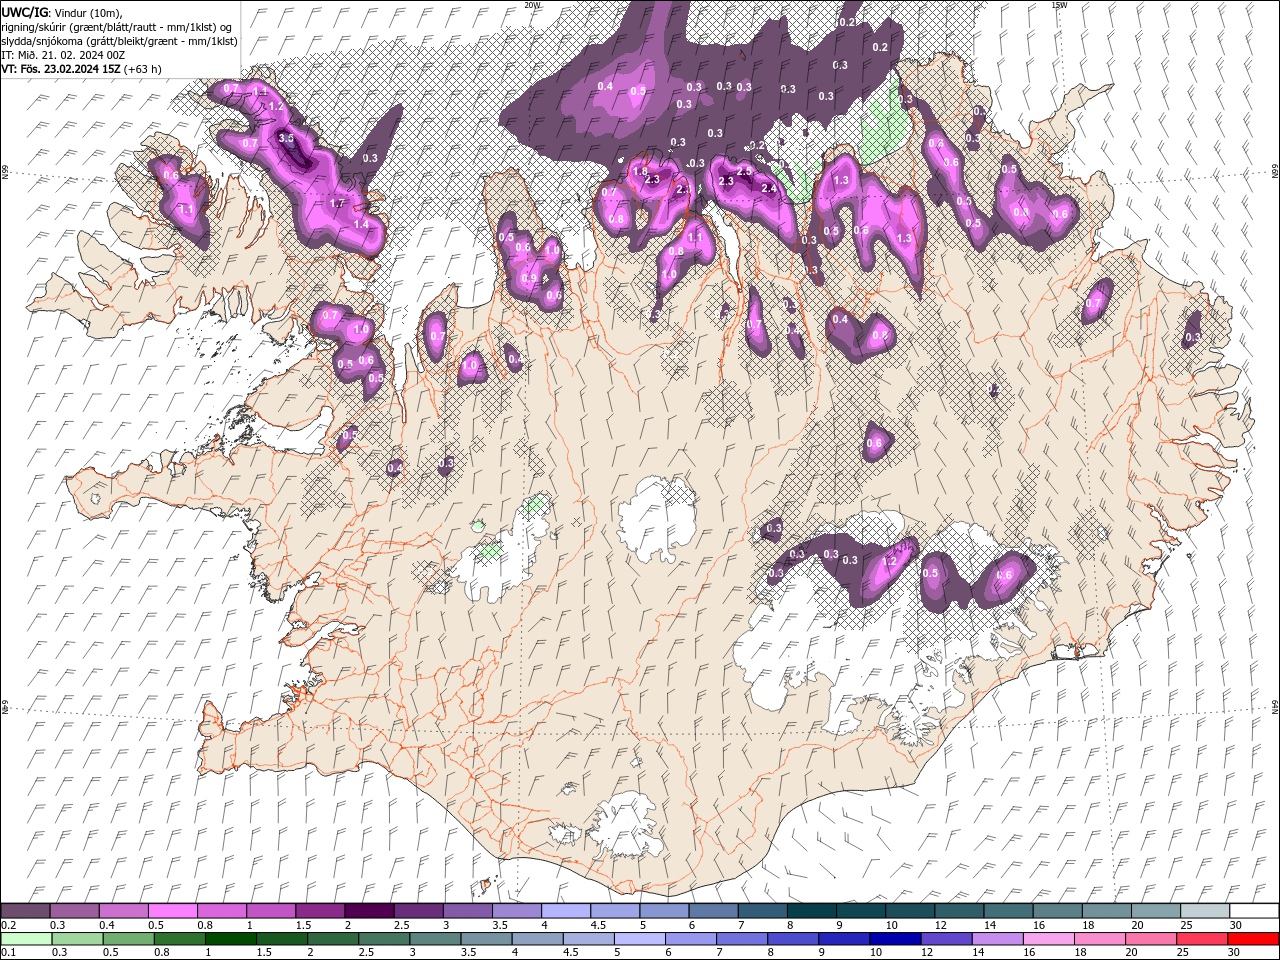This screenshot has width=1280, height=960.
Task: Click the '3.5' precipitation value in the Westfjords
Action: [286, 138]
